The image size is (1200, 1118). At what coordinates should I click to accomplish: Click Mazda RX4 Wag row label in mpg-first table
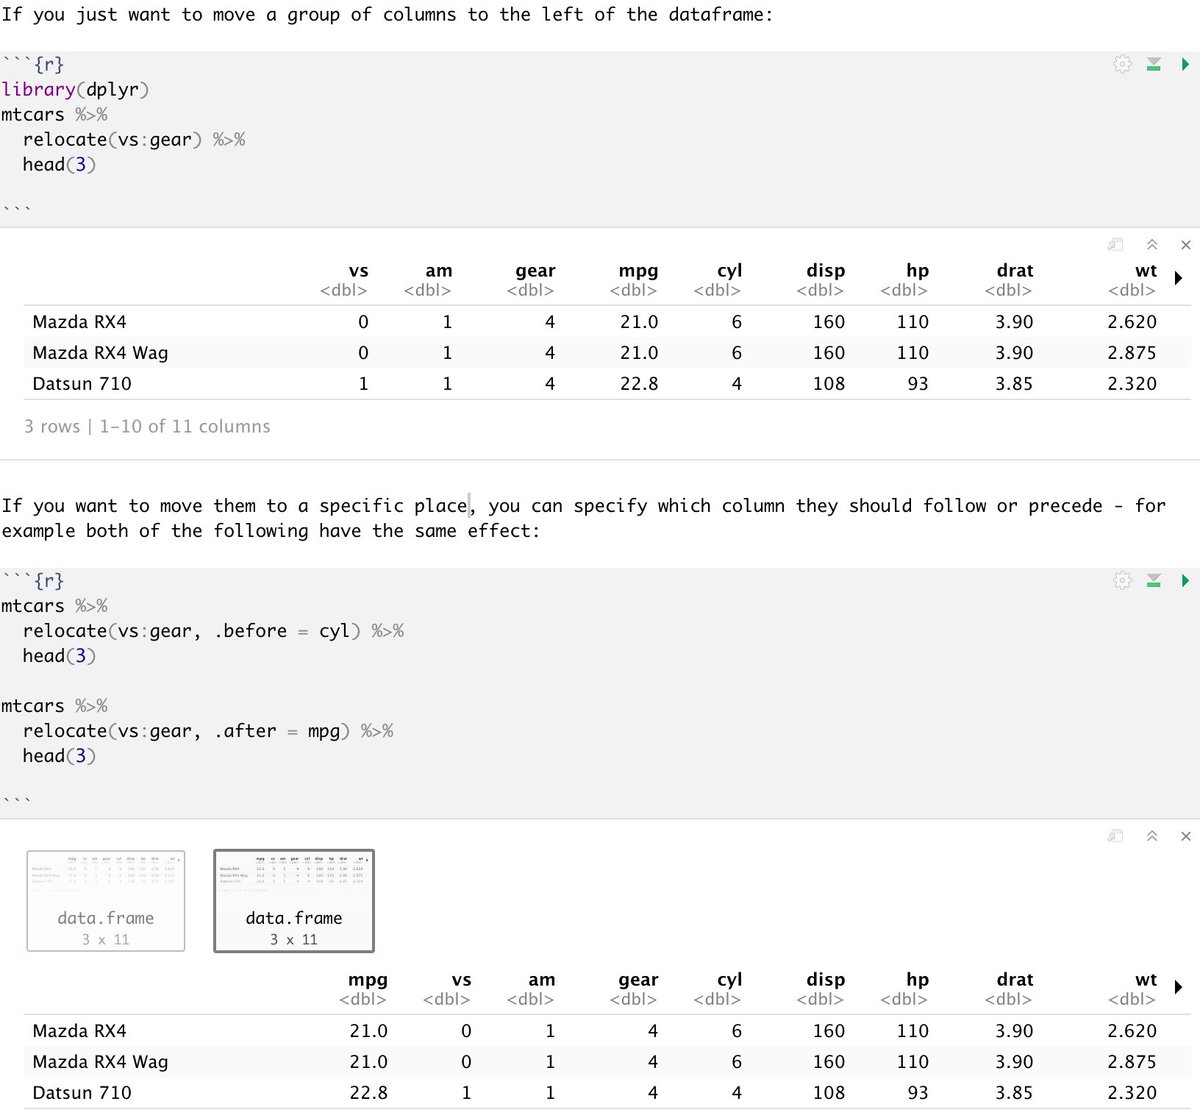[x=100, y=1062]
